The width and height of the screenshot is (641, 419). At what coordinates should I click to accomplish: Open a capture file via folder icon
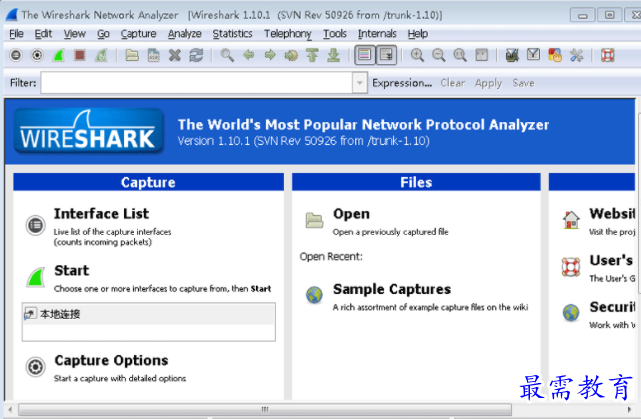pyautogui.click(x=132, y=55)
